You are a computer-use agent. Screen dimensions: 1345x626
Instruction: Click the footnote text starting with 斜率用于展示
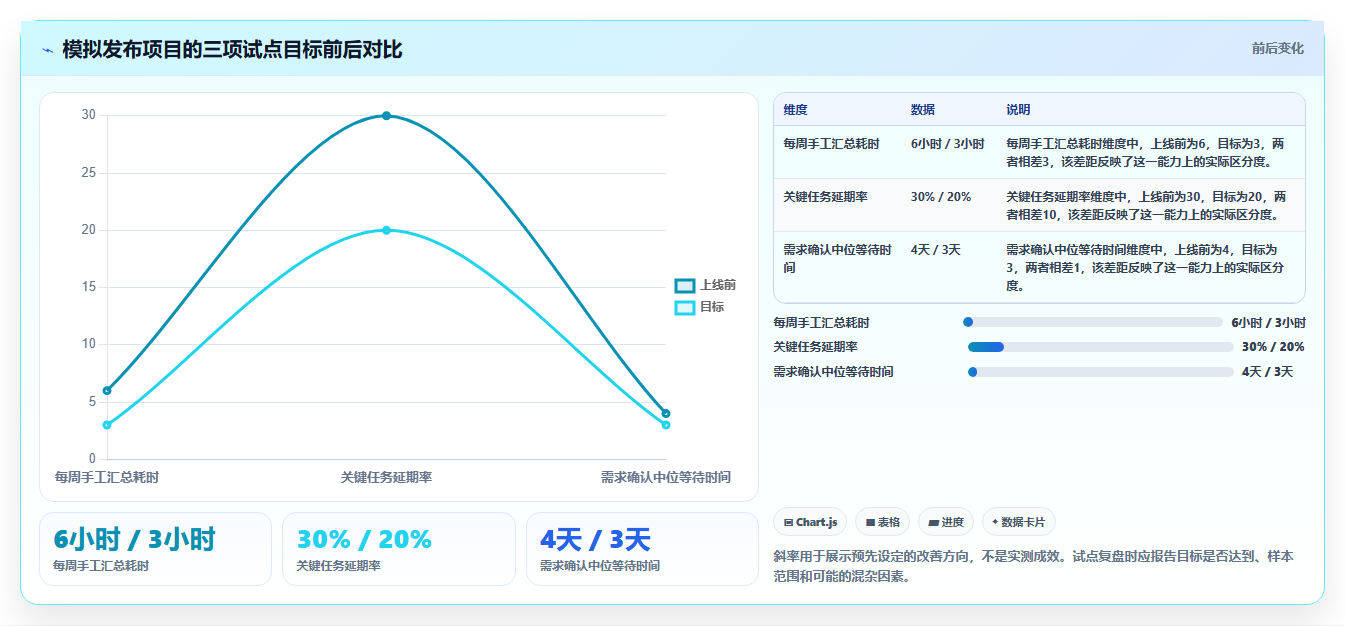[x=1034, y=566]
